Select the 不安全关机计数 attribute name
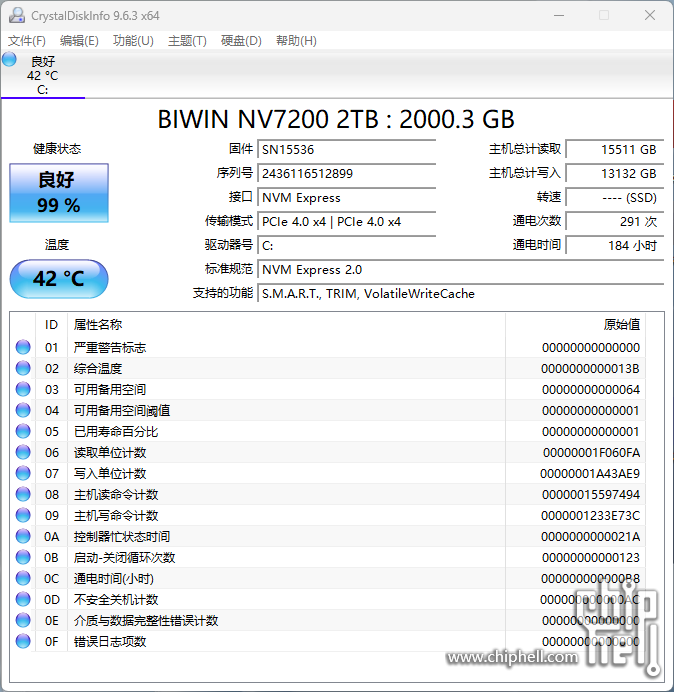This screenshot has width=674, height=692. [116, 599]
